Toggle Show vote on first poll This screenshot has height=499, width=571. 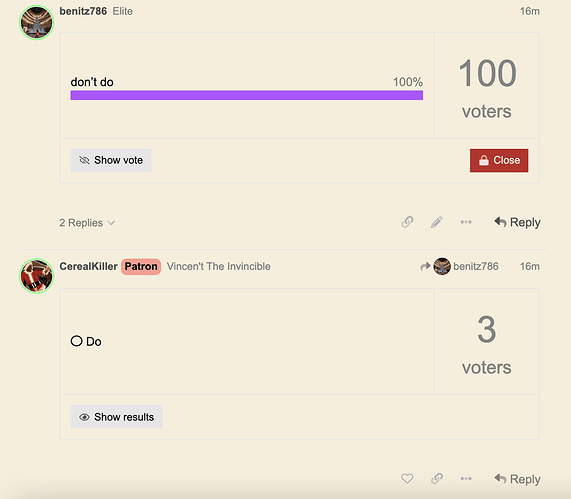coord(111,160)
